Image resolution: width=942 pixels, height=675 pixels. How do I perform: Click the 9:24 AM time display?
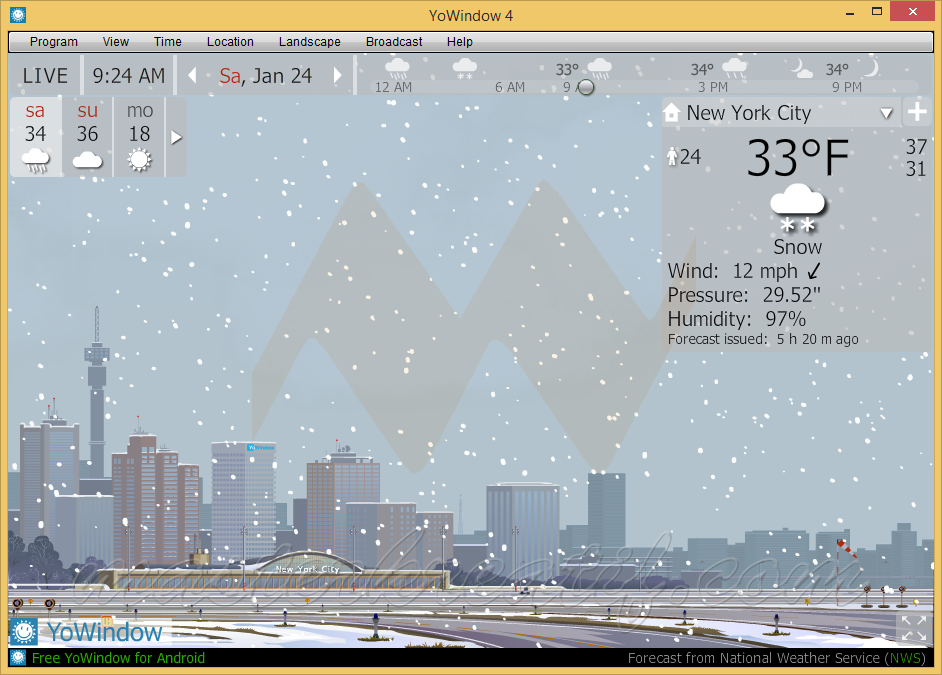pos(129,76)
